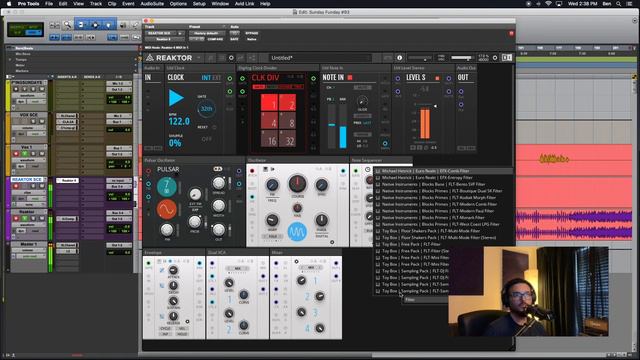This screenshot has height=360, width=640.
Task: Click the Wi-Fi icon in menu bar
Action: click(548, 4)
